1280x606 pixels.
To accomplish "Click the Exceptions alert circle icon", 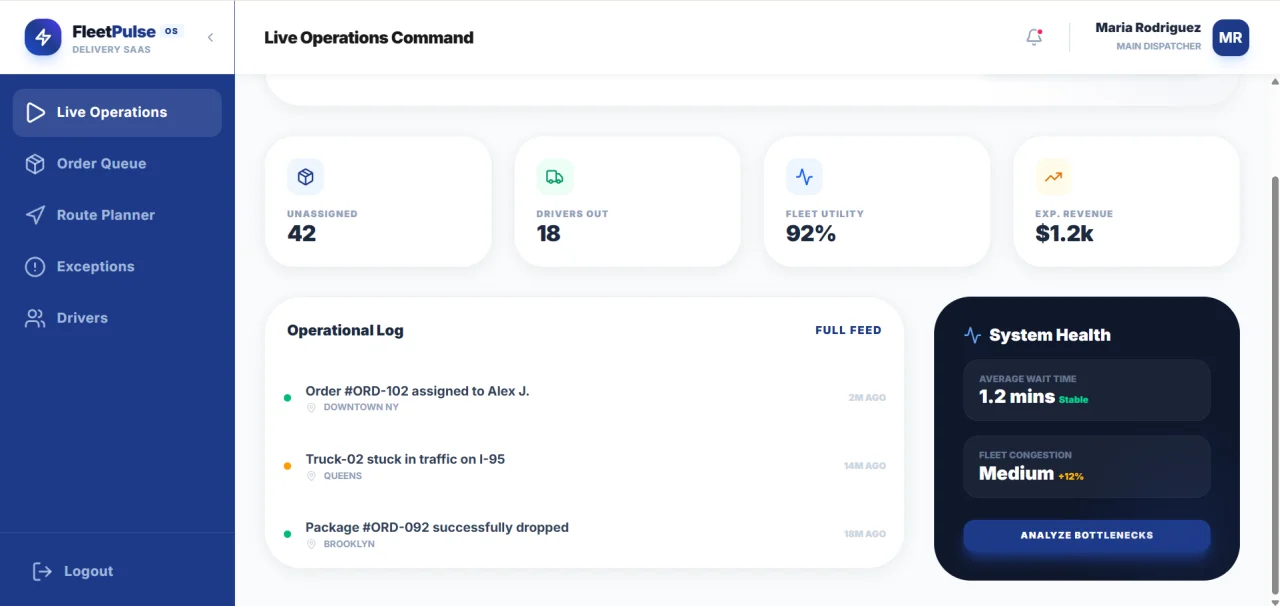I will click(36, 267).
